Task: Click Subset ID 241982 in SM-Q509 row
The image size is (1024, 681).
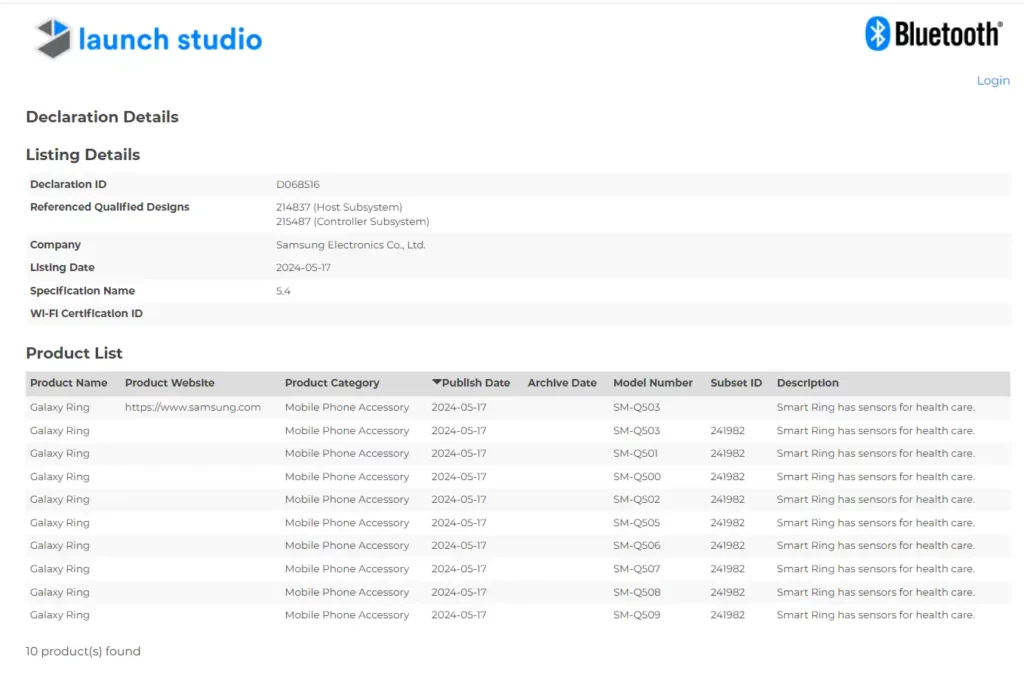Action: (728, 614)
